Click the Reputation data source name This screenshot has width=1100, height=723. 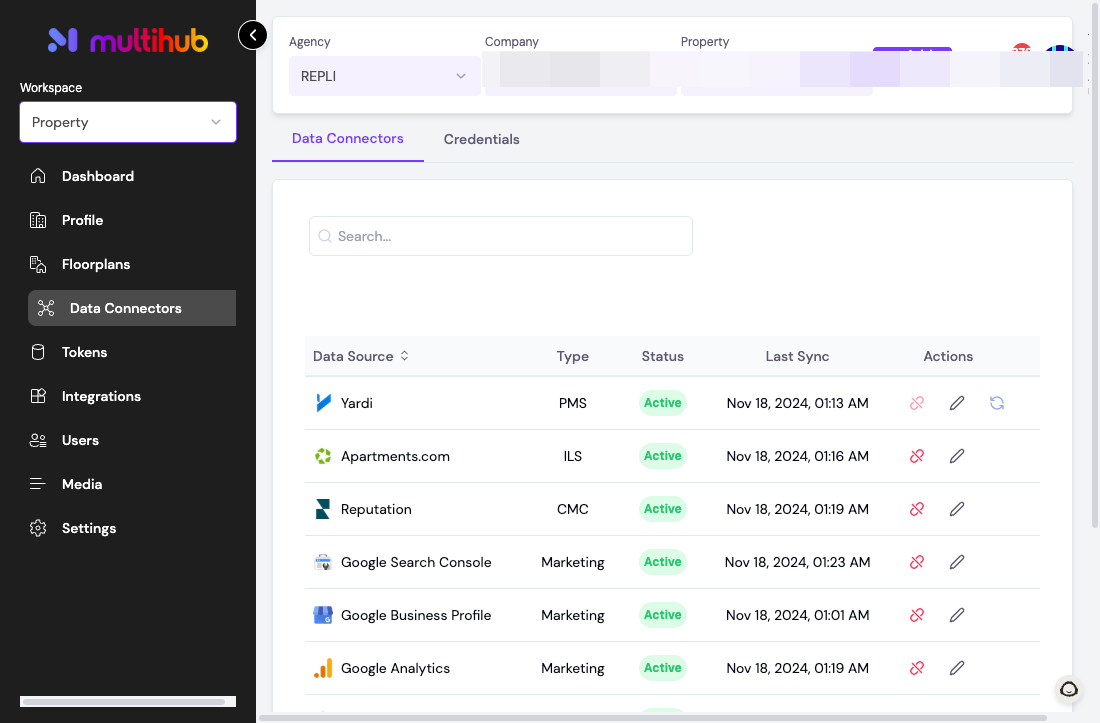point(376,509)
